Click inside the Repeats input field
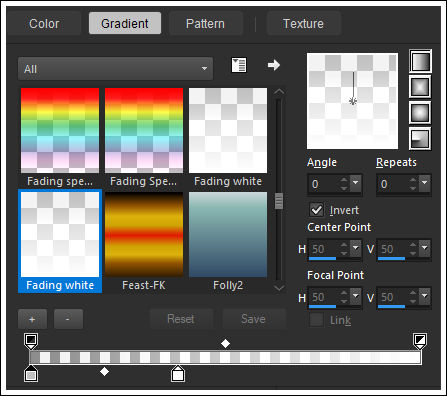Image resolution: width=447 pixels, height=396 pixels. pos(393,184)
